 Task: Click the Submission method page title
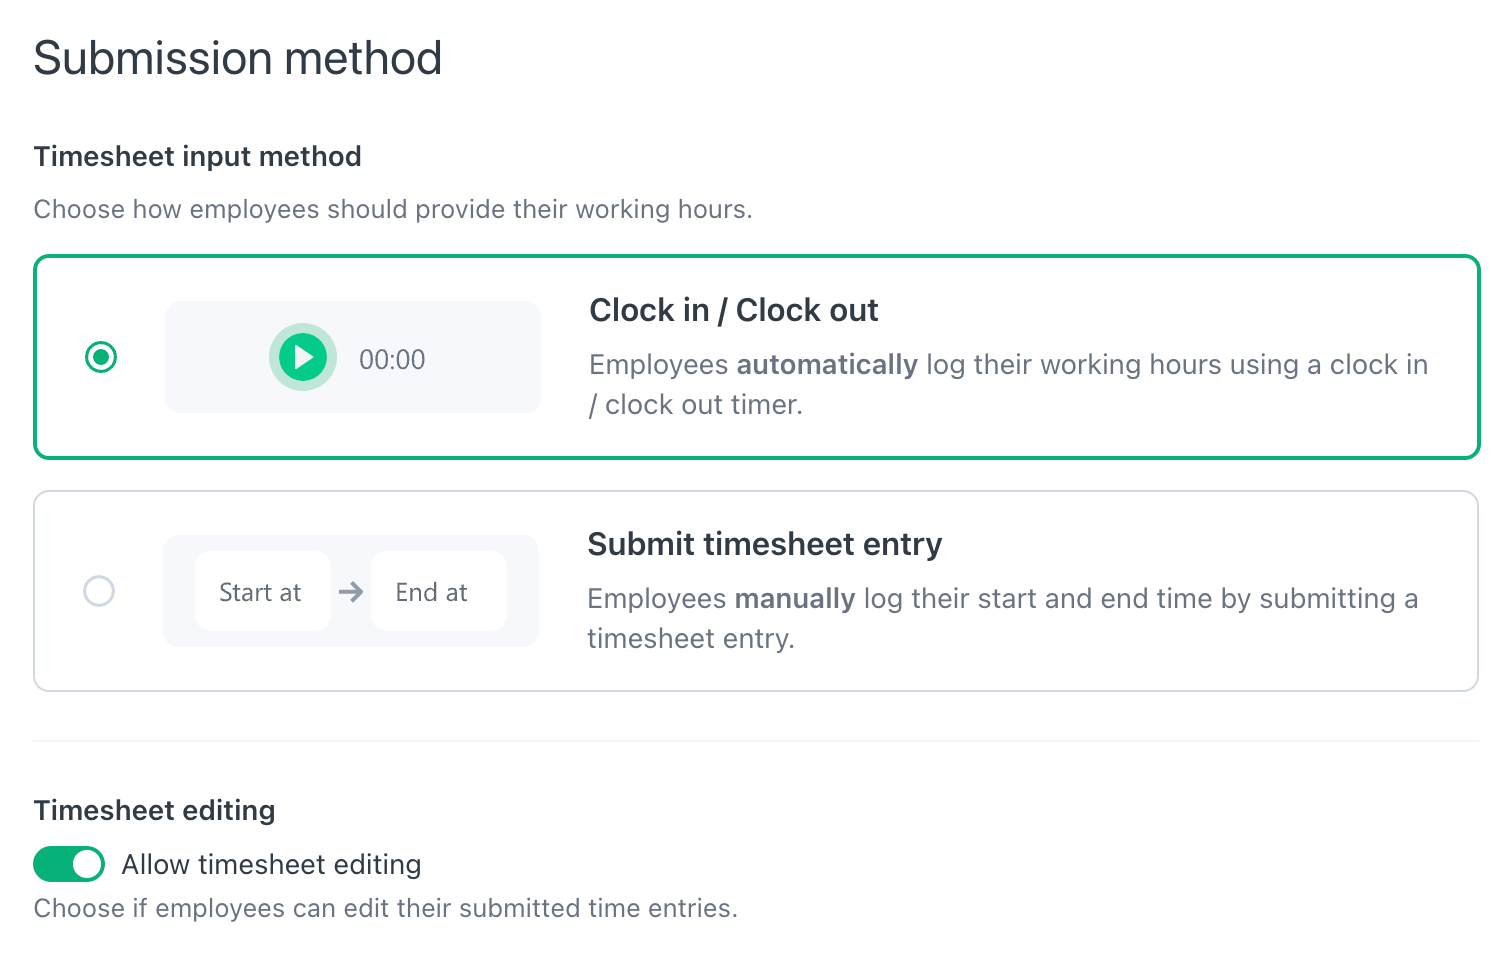tap(238, 58)
